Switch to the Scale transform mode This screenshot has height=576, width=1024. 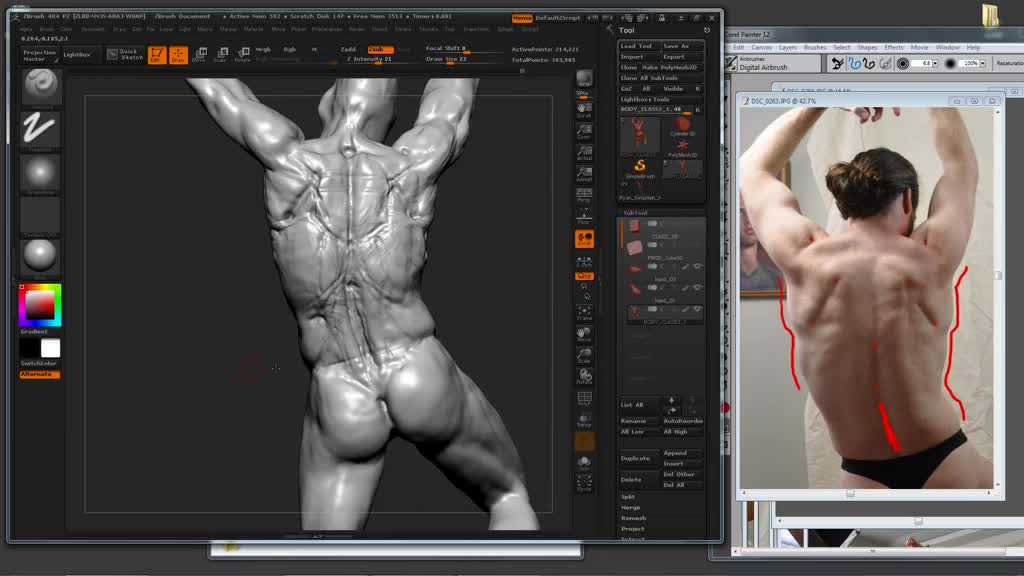click(221, 55)
